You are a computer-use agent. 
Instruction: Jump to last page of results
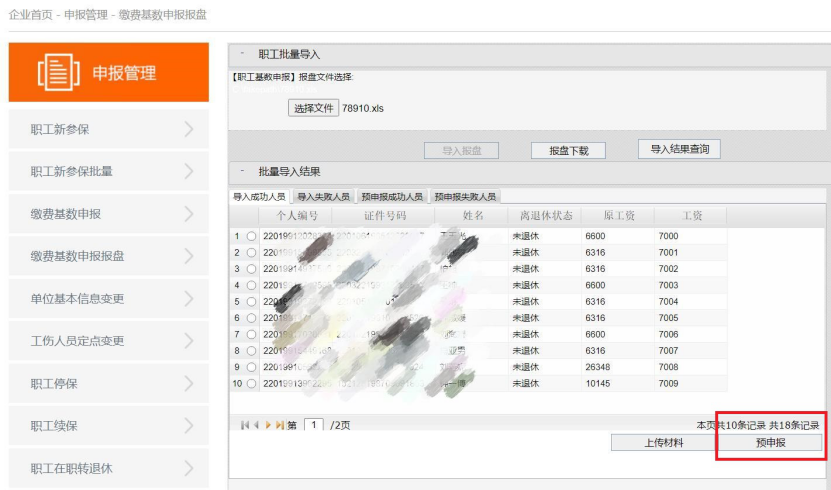(x=279, y=425)
